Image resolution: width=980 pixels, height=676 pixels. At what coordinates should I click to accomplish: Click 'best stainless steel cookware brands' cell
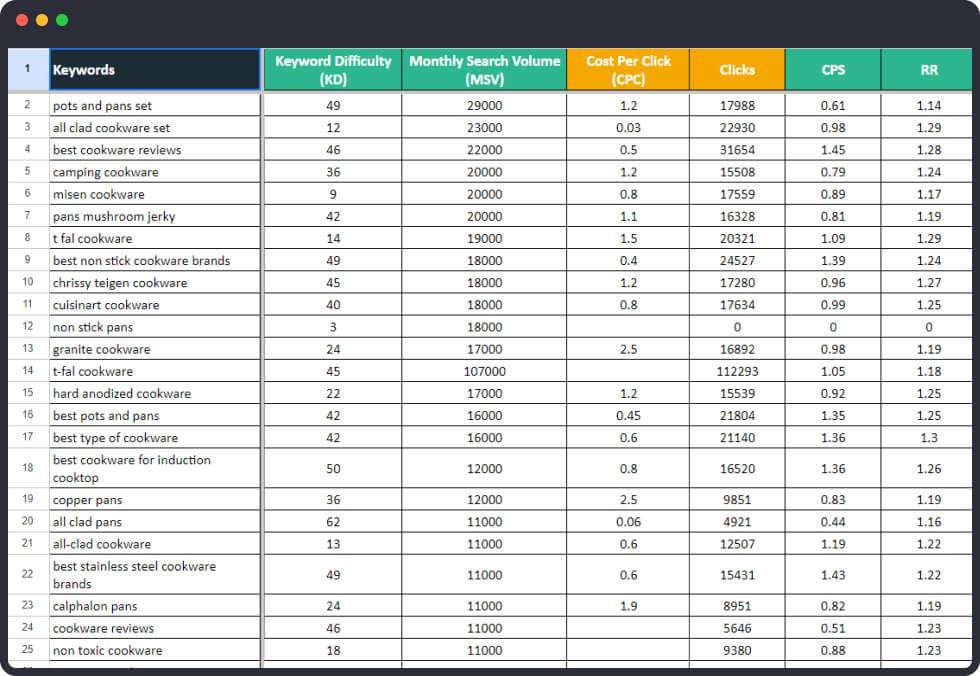point(155,575)
